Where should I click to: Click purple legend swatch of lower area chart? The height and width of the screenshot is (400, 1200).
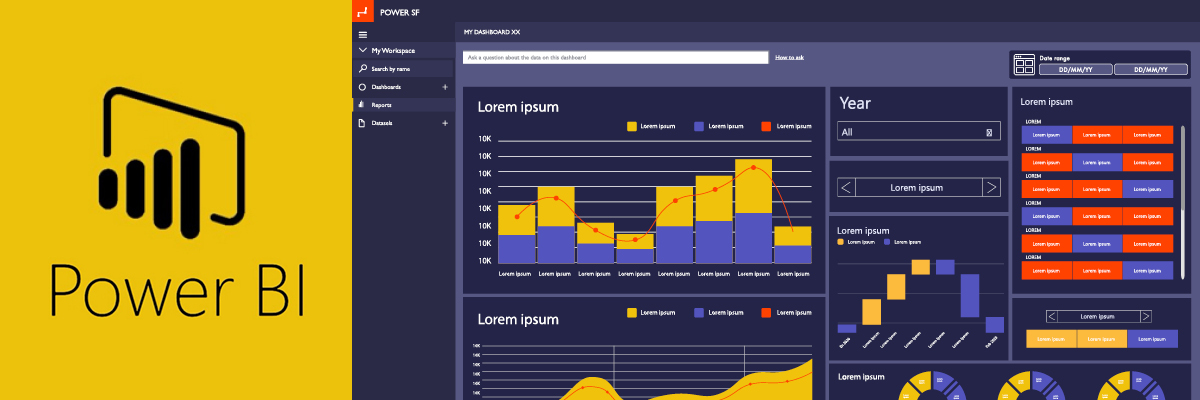pyautogui.click(x=699, y=313)
